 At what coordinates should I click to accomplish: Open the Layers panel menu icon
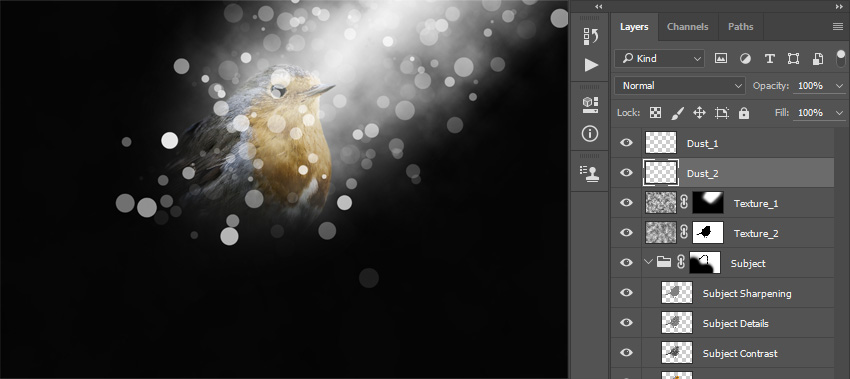click(x=838, y=27)
